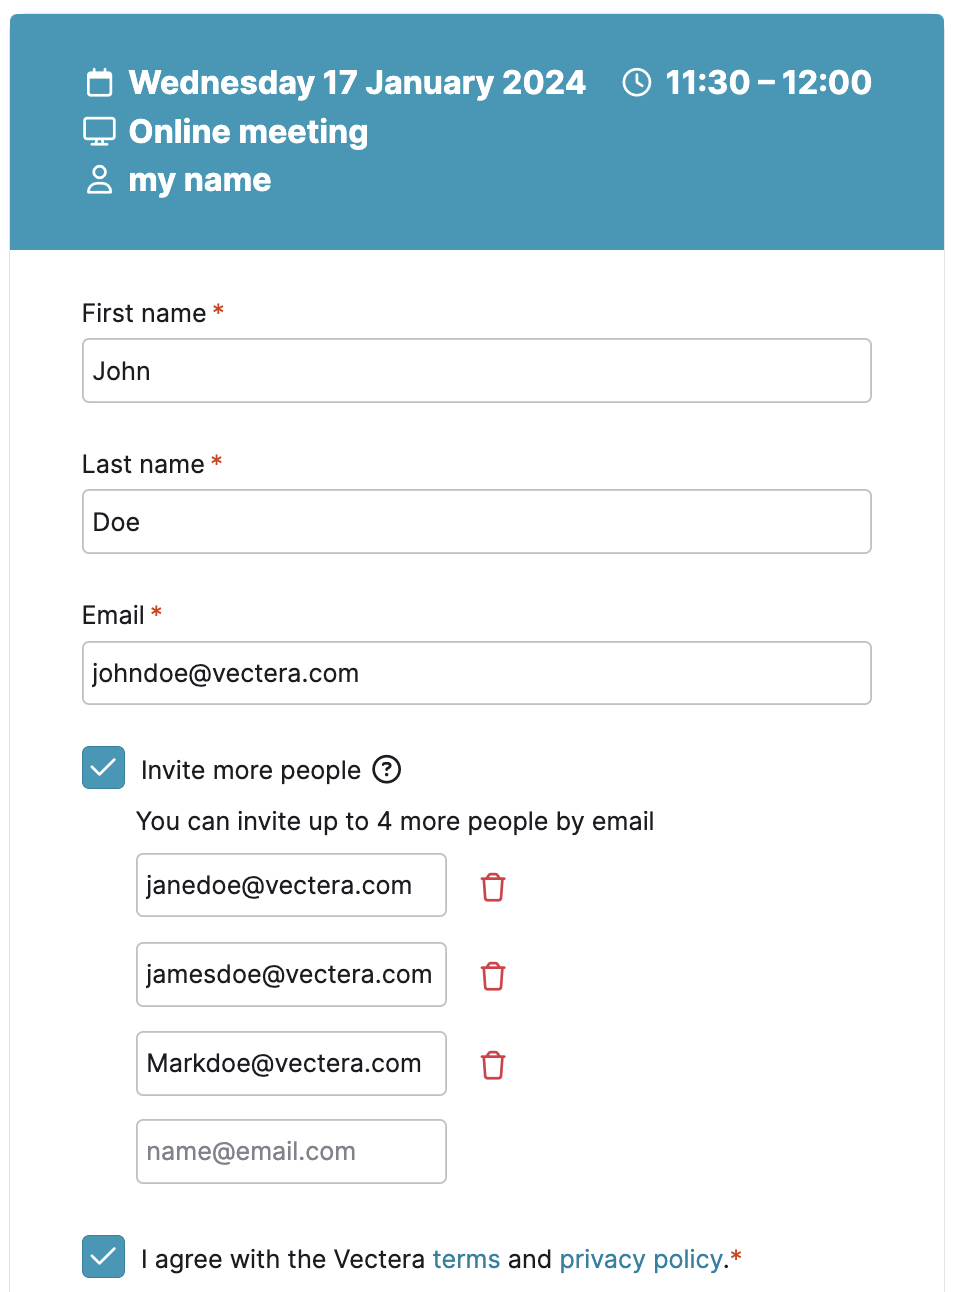The image size is (960, 1292).
Task: Open the Invite more people help icon
Action: pyautogui.click(x=387, y=769)
